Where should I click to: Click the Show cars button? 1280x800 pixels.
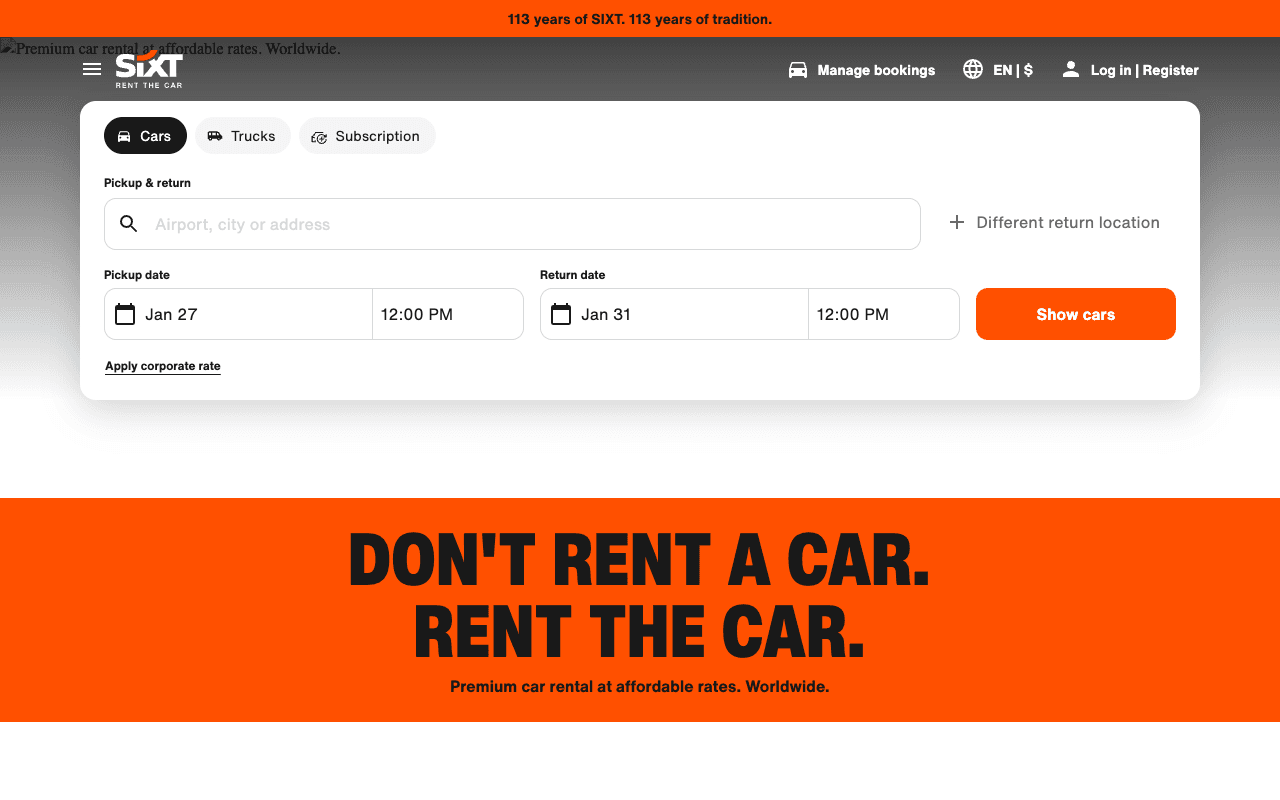[1075, 313]
